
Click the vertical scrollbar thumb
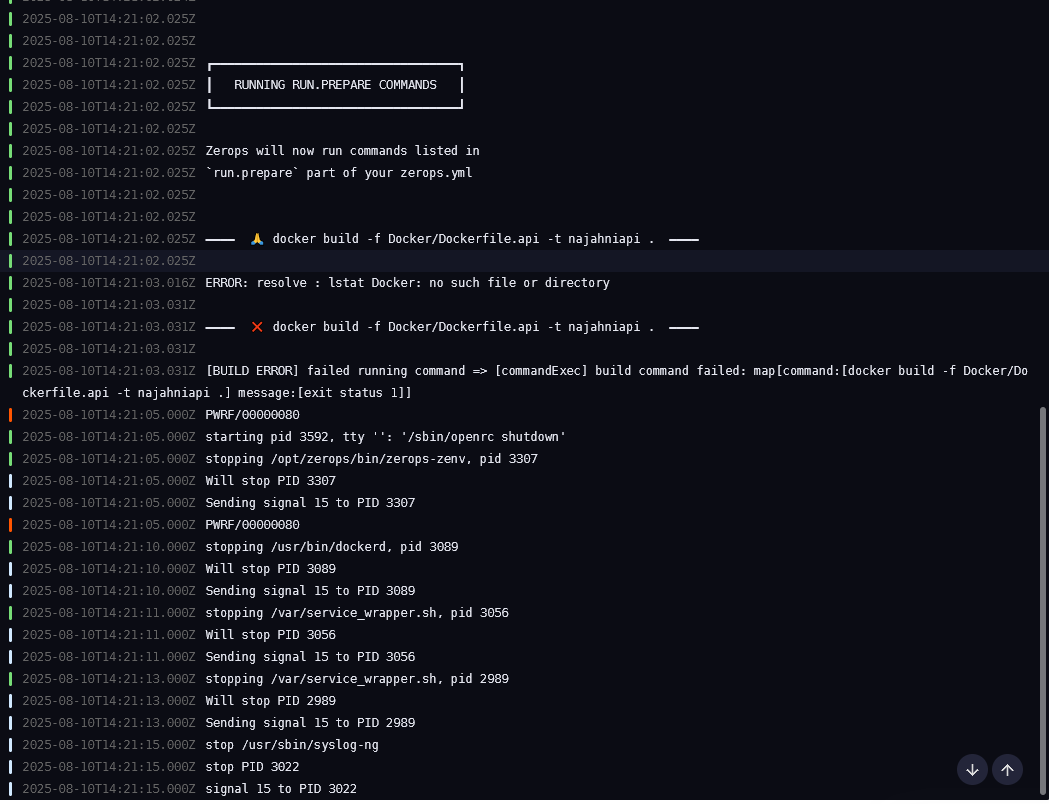1042,602
